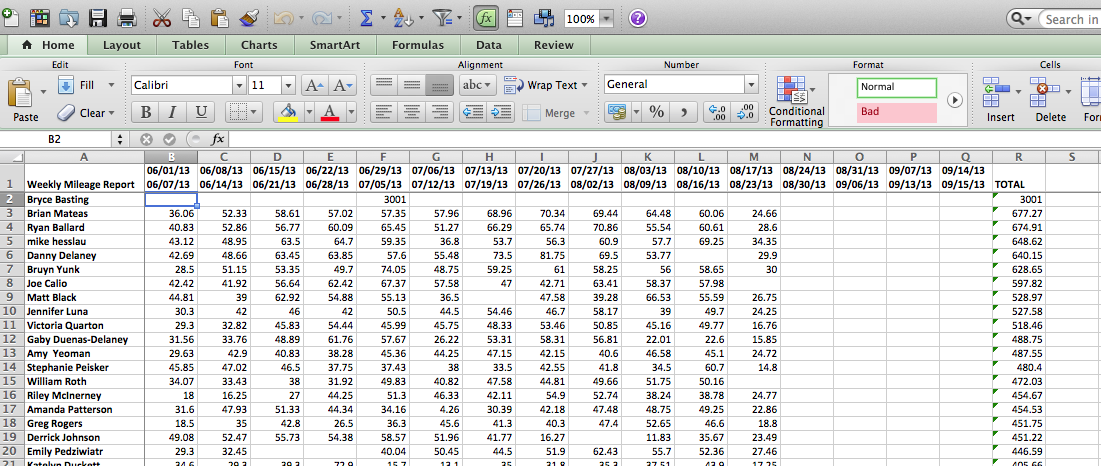This screenshot has height=466, width=1101.
Task: Open the SmartArt tab
Action: coord(334,45)
